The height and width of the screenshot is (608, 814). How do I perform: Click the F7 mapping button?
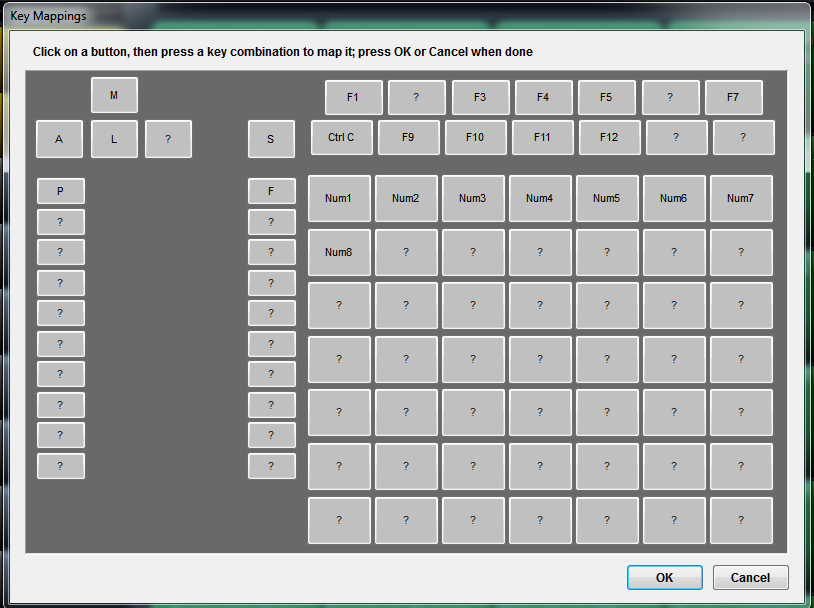[x=733, y=98]
